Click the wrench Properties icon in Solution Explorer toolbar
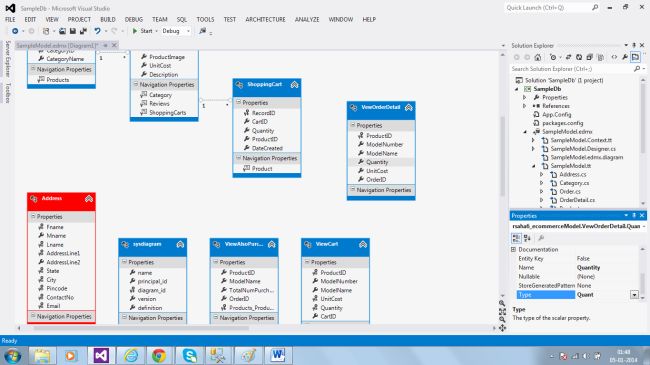650x365 pixels. (x=625, y=57)
